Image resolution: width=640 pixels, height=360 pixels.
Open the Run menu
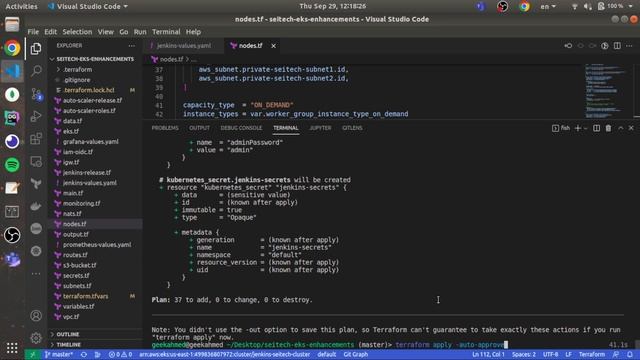[x=140, y=32]
